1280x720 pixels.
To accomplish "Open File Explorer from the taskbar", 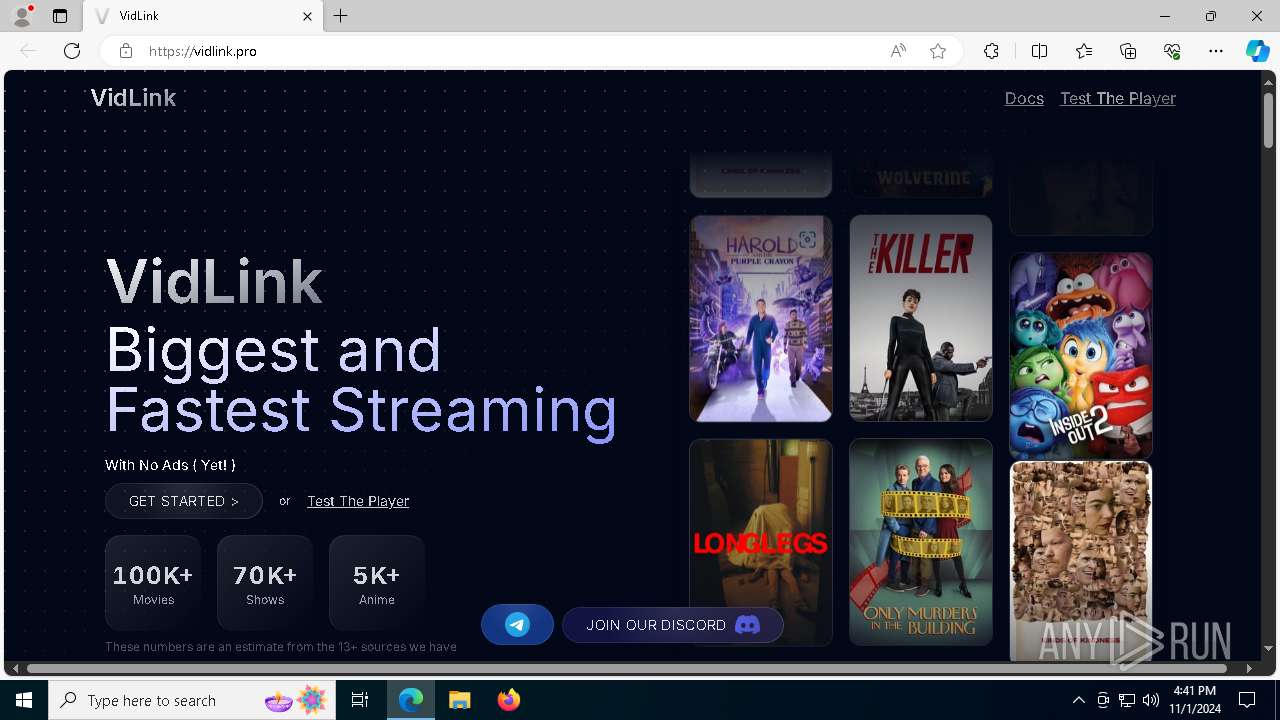I will coord(459,700).
